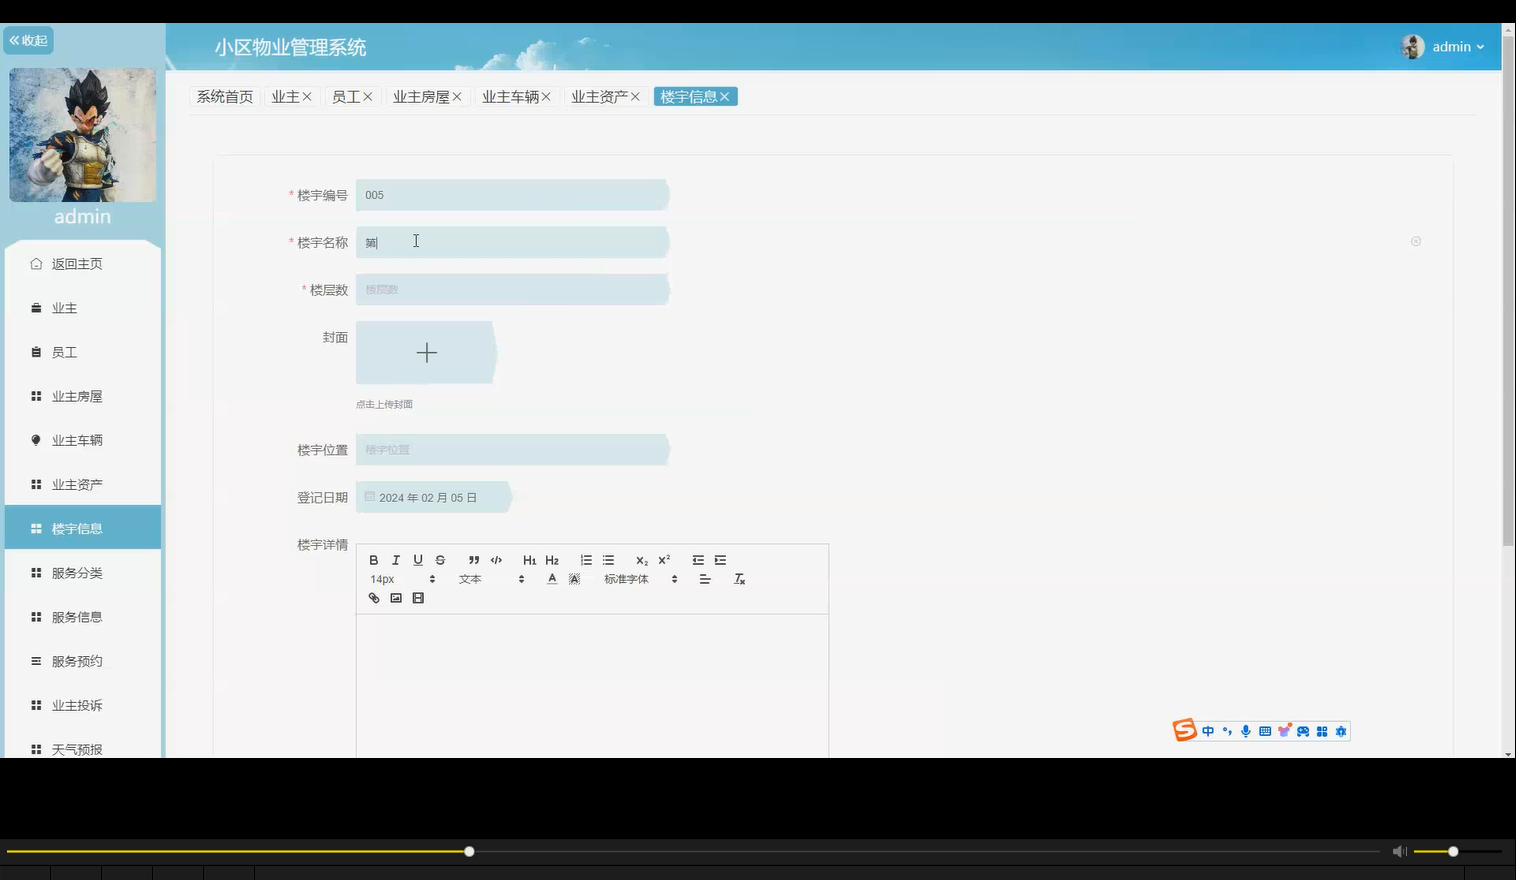
Task: Insert a blockquote in the editor
Action: [x=473, y=560]
